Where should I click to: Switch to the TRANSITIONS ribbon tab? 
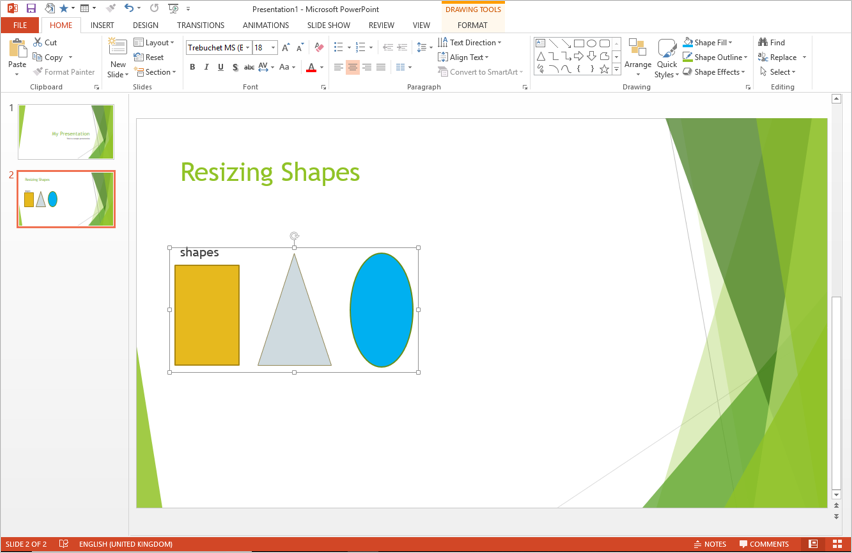200,25
